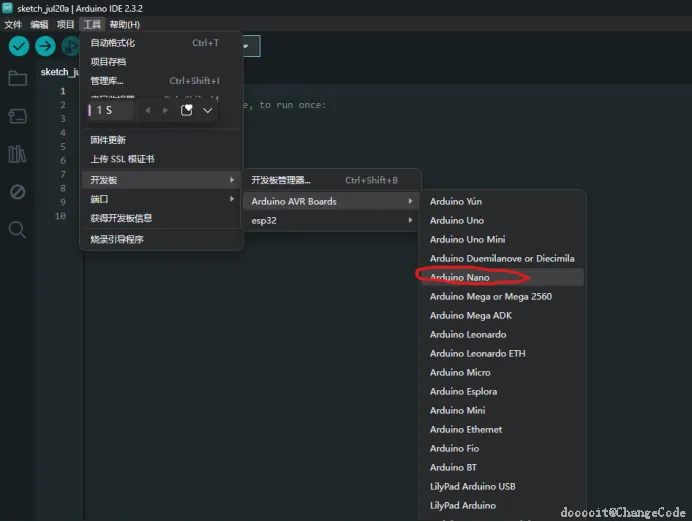The width and height of the screenshot is (692, 522).
Task: Select 获得开发板信息 menu entry
Action: click(162, 218)
